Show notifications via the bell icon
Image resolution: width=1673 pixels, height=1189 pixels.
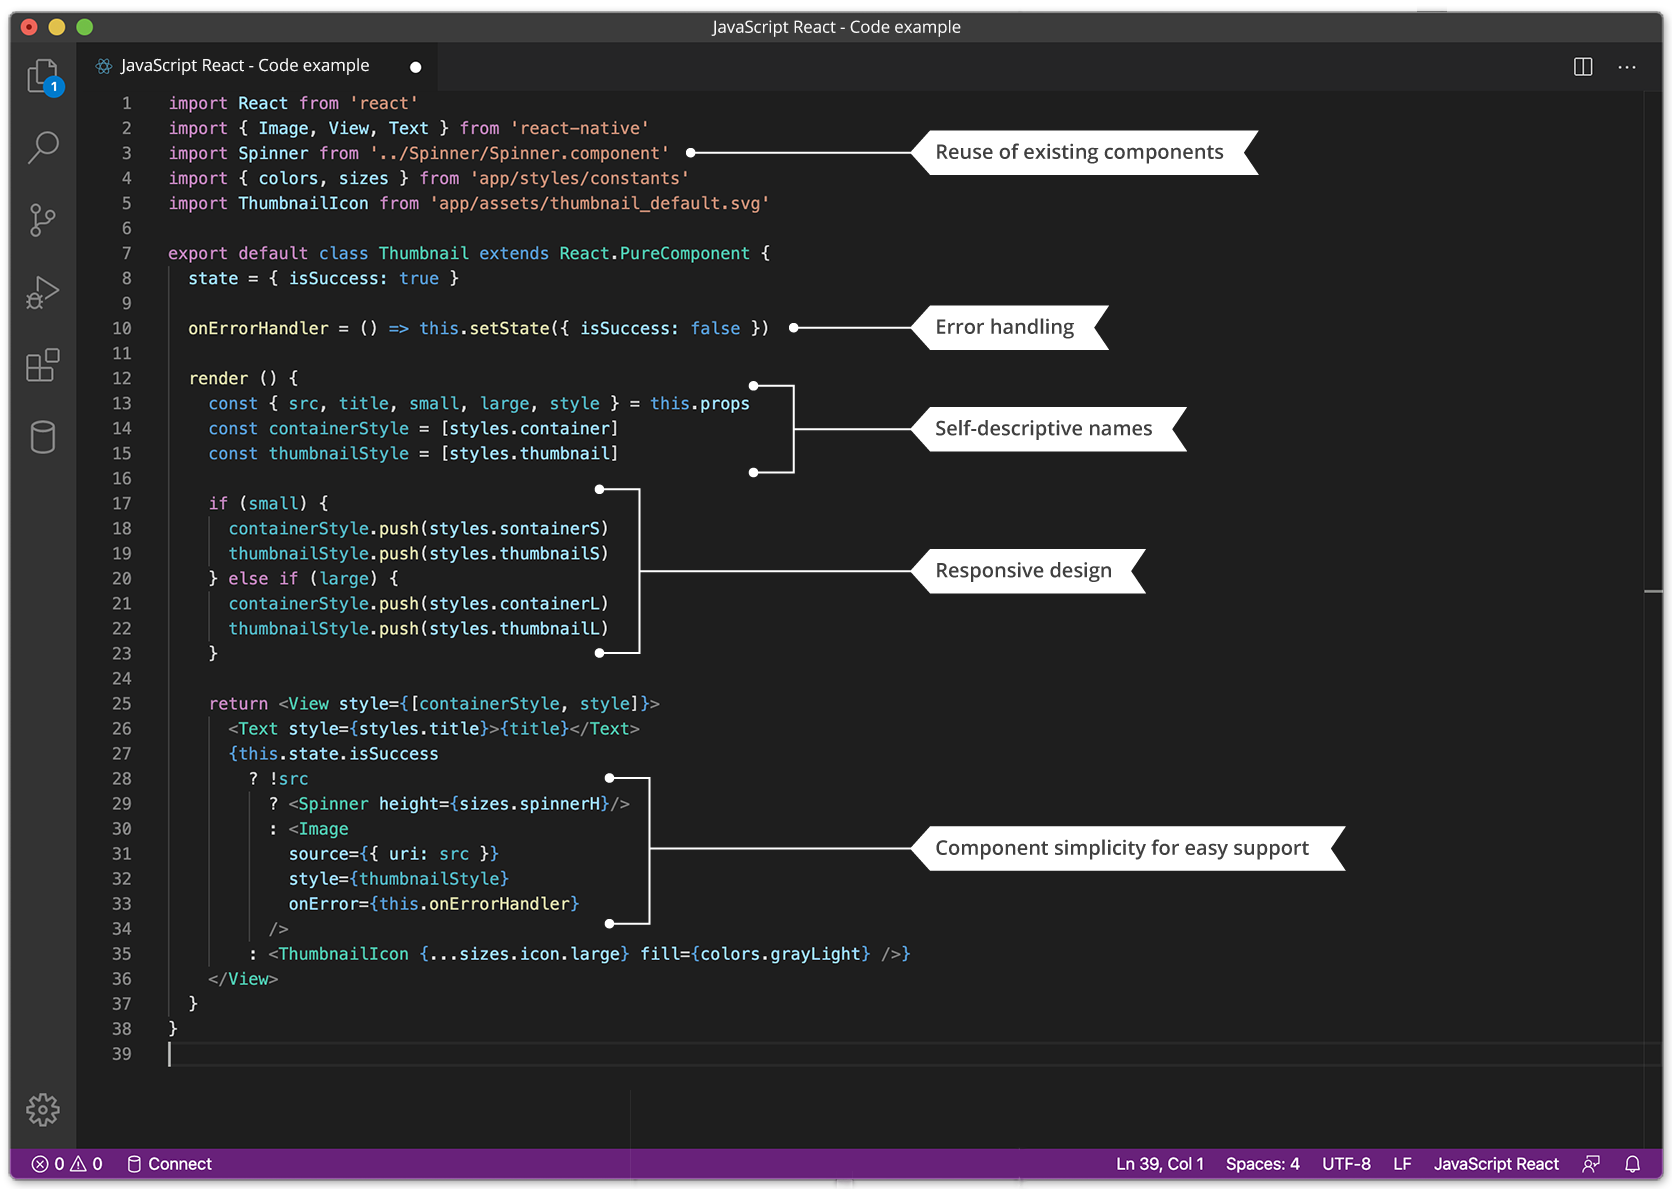[x=1632, y=1164]
